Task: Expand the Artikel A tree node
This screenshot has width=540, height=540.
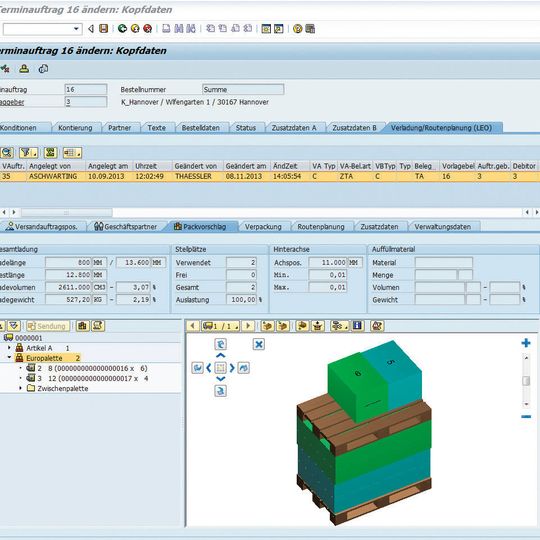Action: pyautogui.click(x=9, y=348)
